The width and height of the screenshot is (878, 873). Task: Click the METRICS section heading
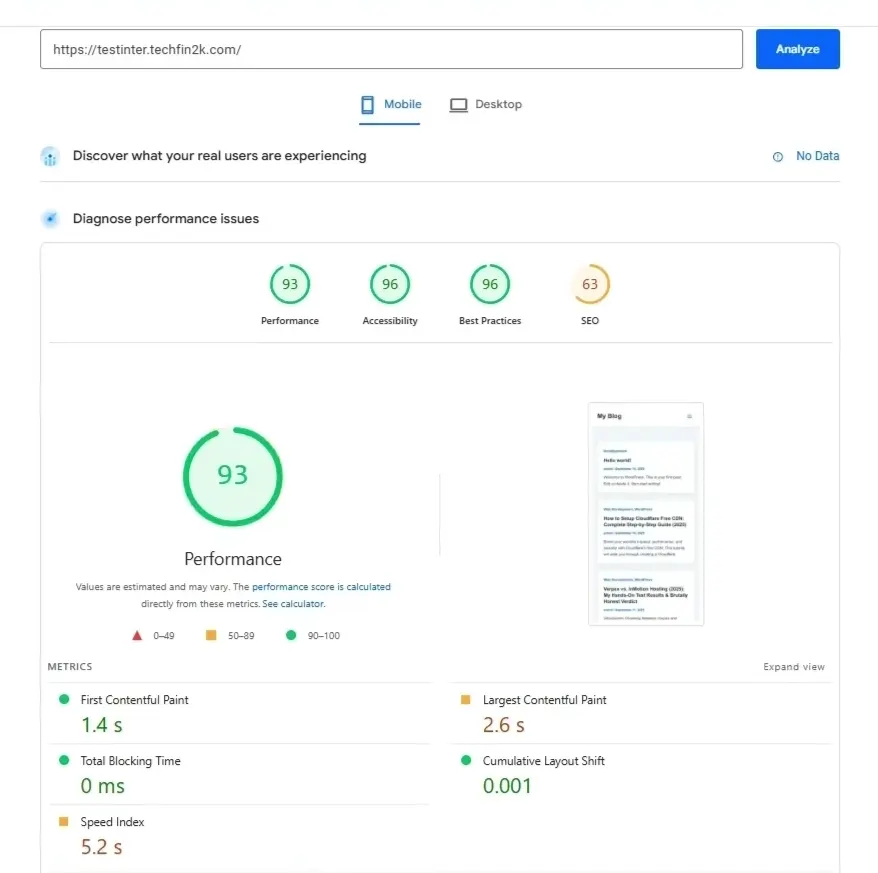click(70, 666)
